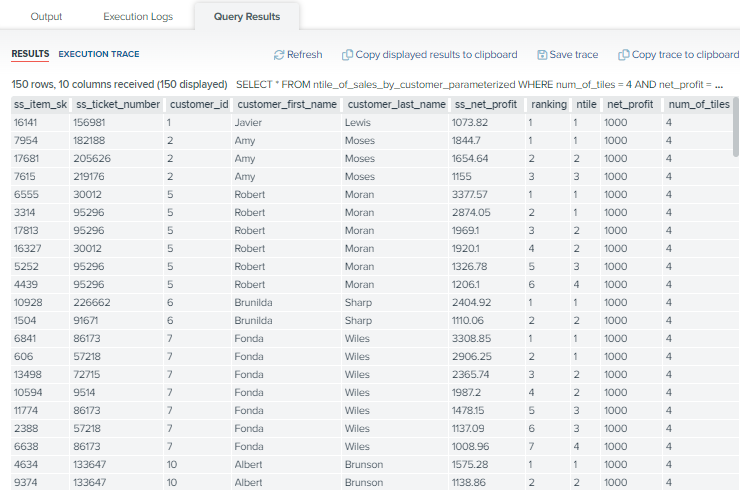Click the first name cell 'Javier'
Image resolution: width=740 pixels, height=490 pixels.
[287, 123]
